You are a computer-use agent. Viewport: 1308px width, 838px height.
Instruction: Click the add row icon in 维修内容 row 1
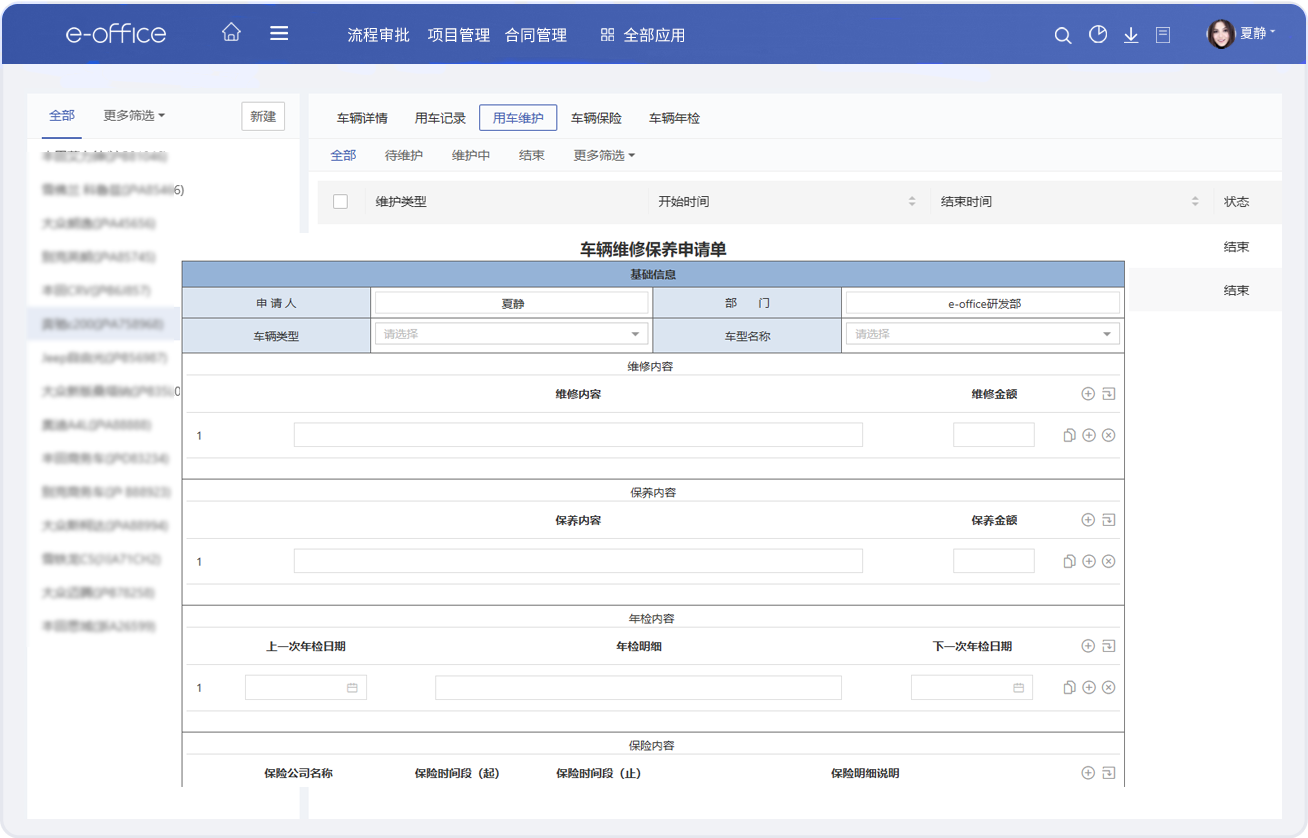pyautogui.click(x=1089, y=435)
